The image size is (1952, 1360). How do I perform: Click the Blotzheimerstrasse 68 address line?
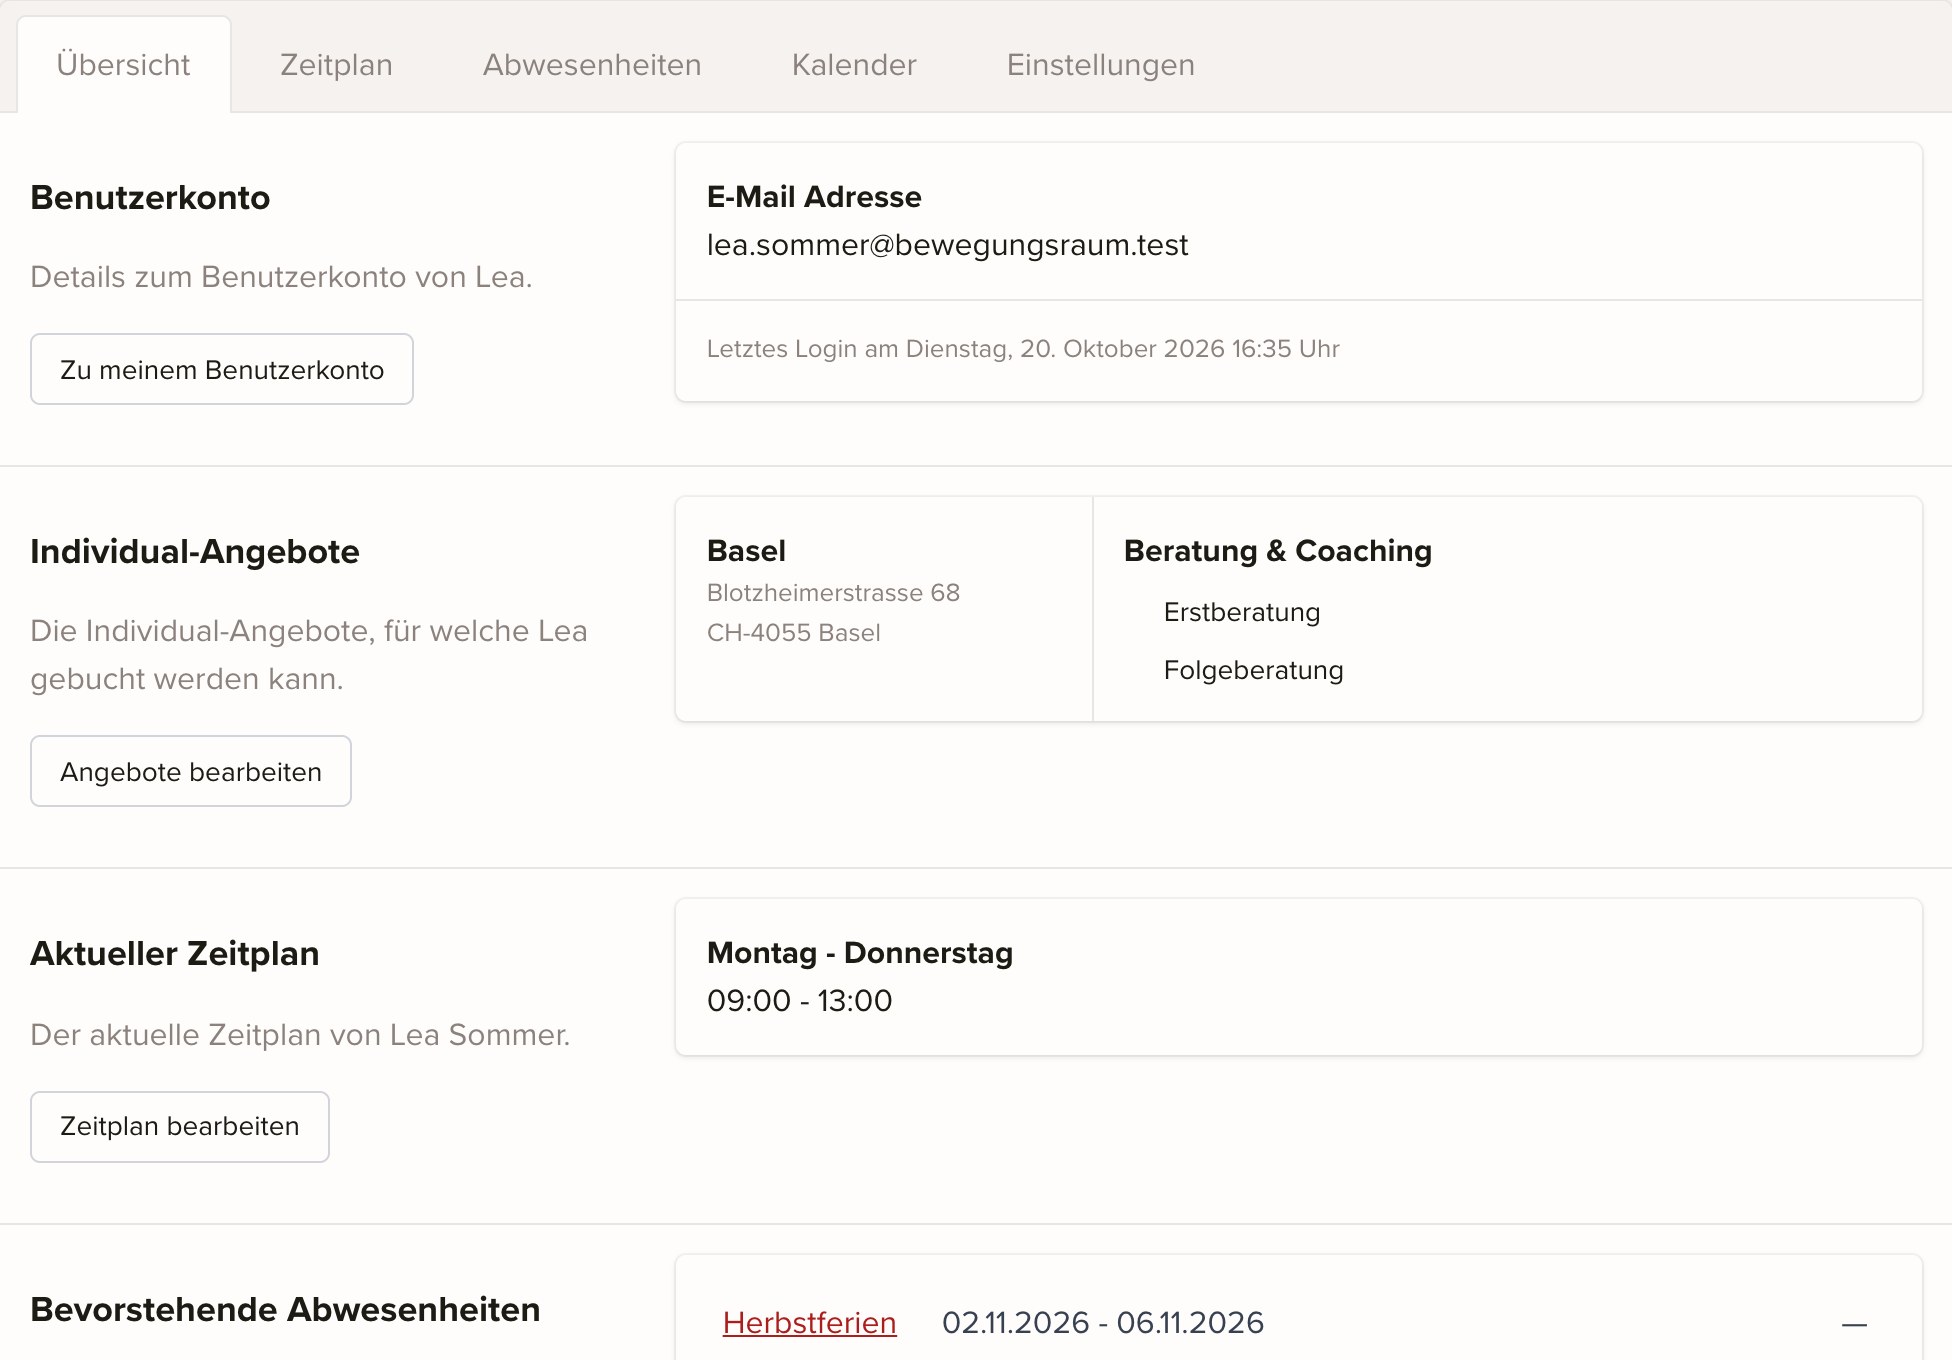pyautogui.click(x=833, y=593)
